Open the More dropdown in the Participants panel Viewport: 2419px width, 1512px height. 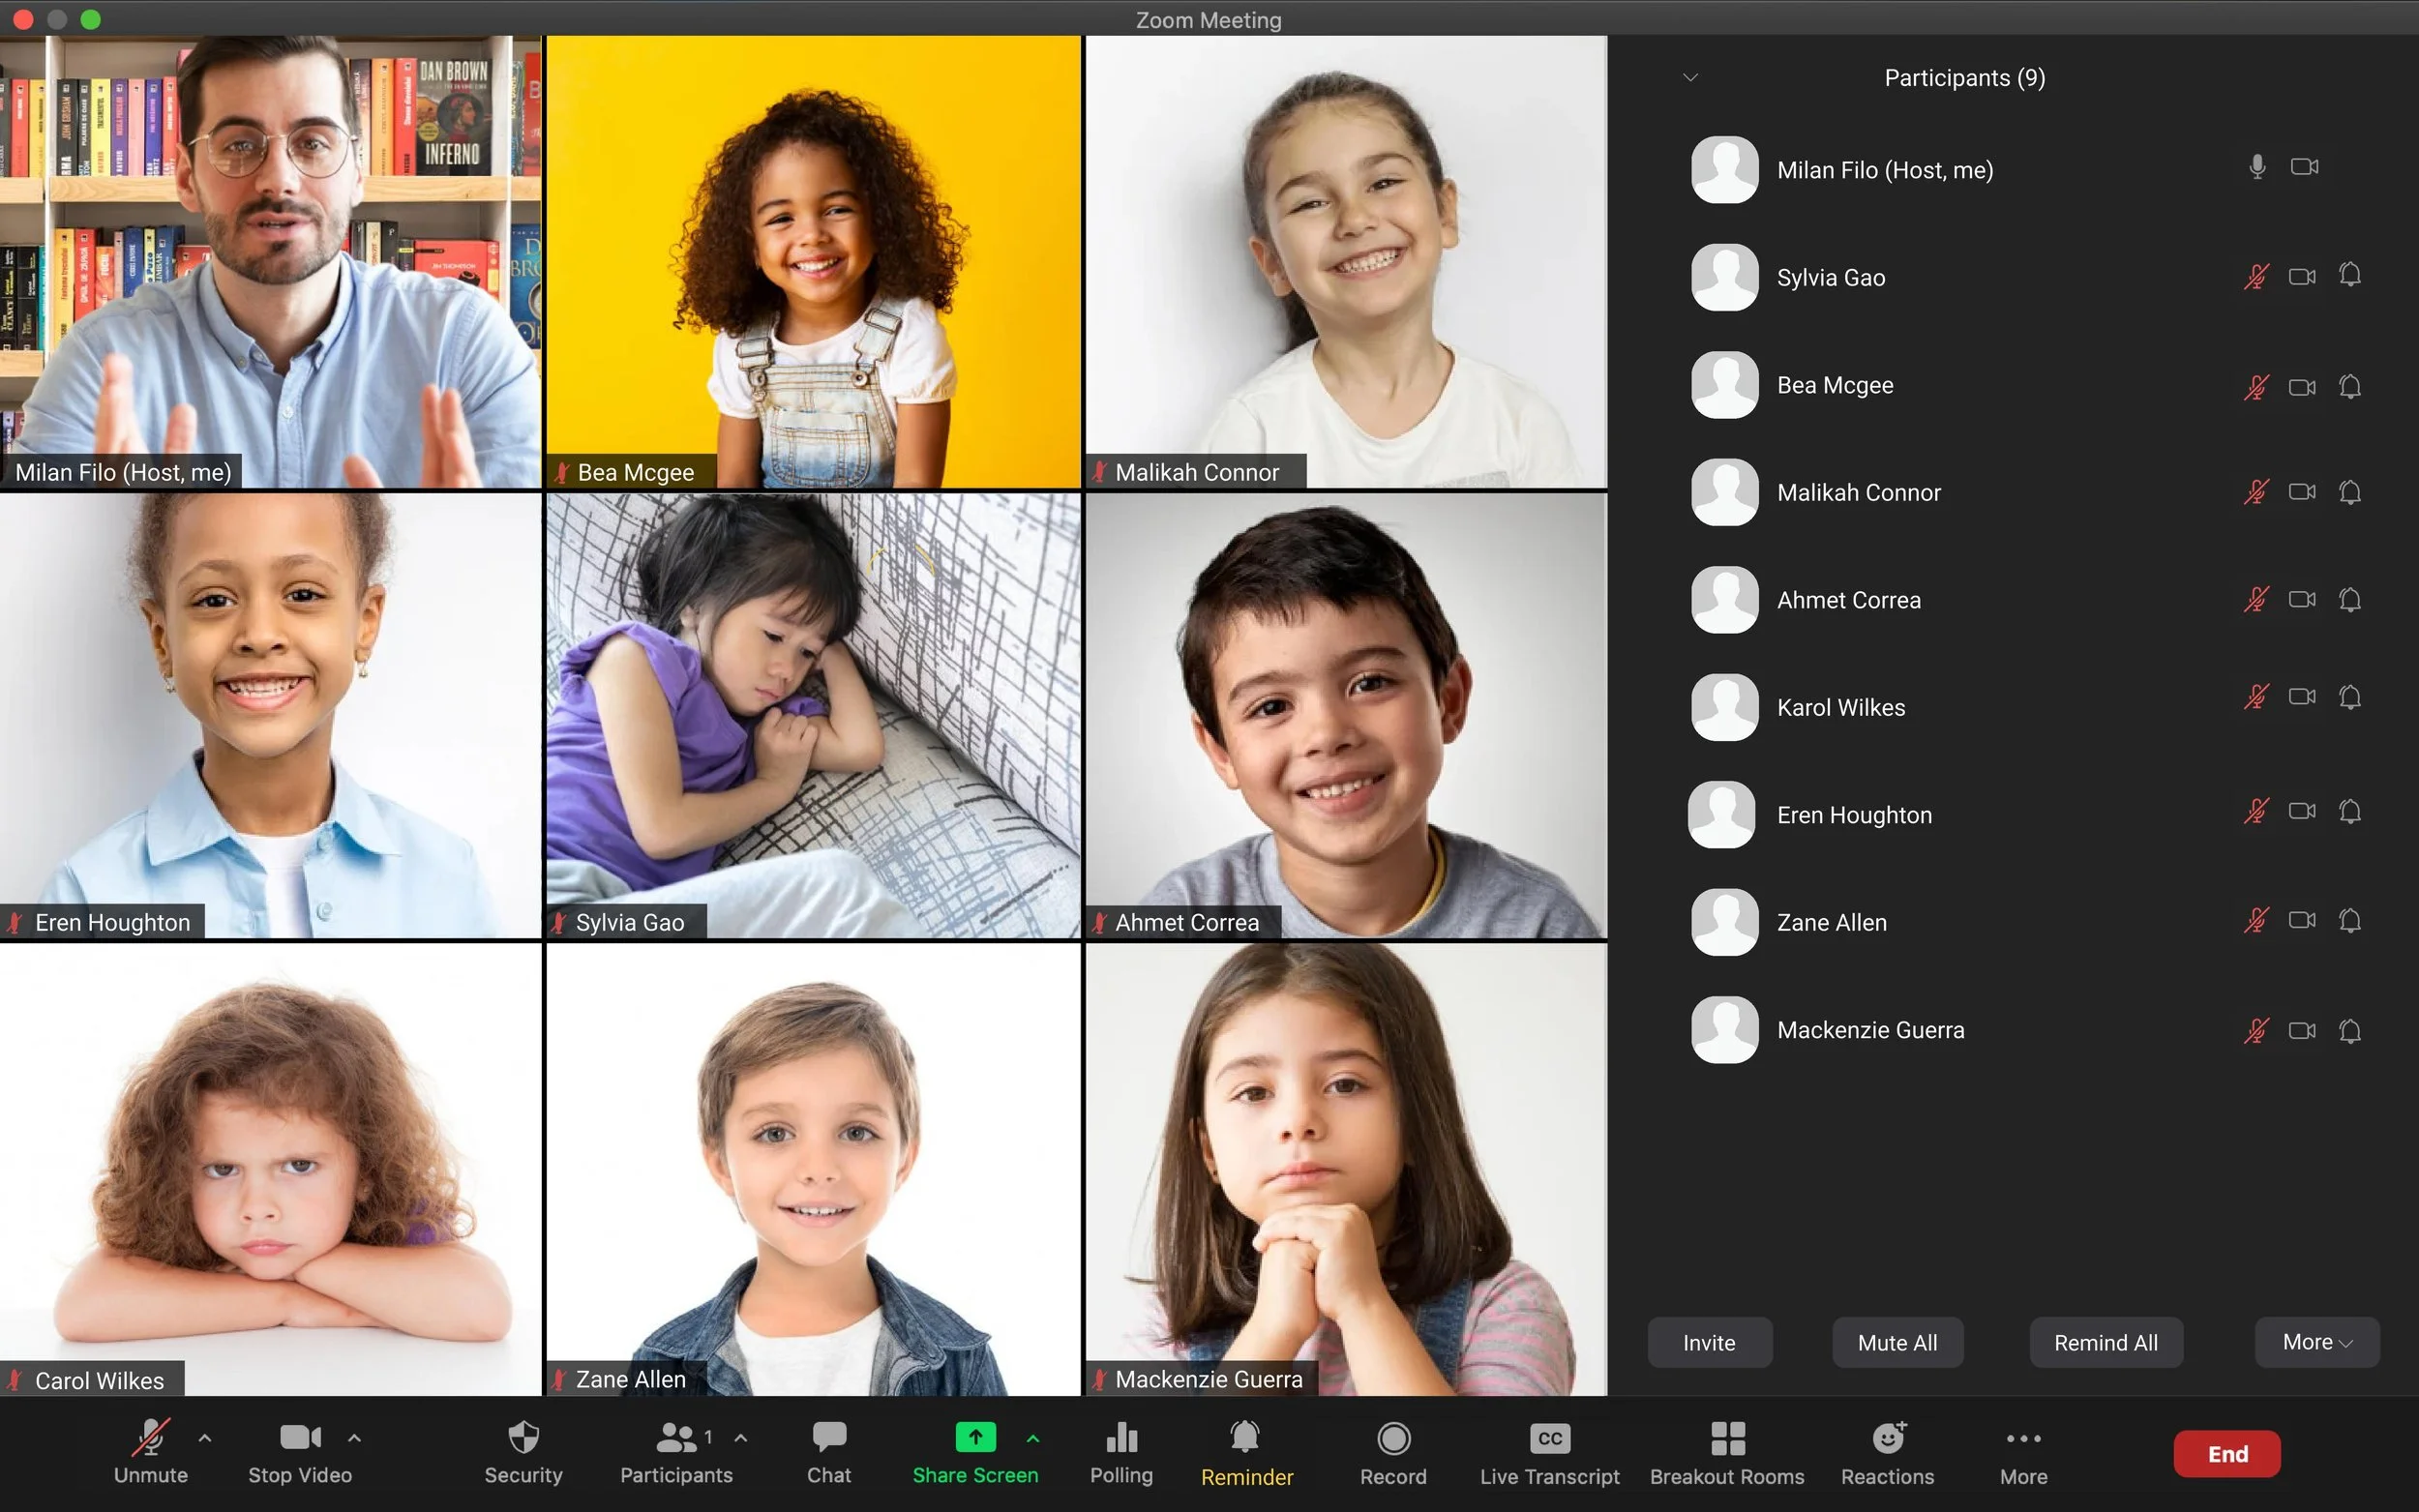(2316, 1342)
